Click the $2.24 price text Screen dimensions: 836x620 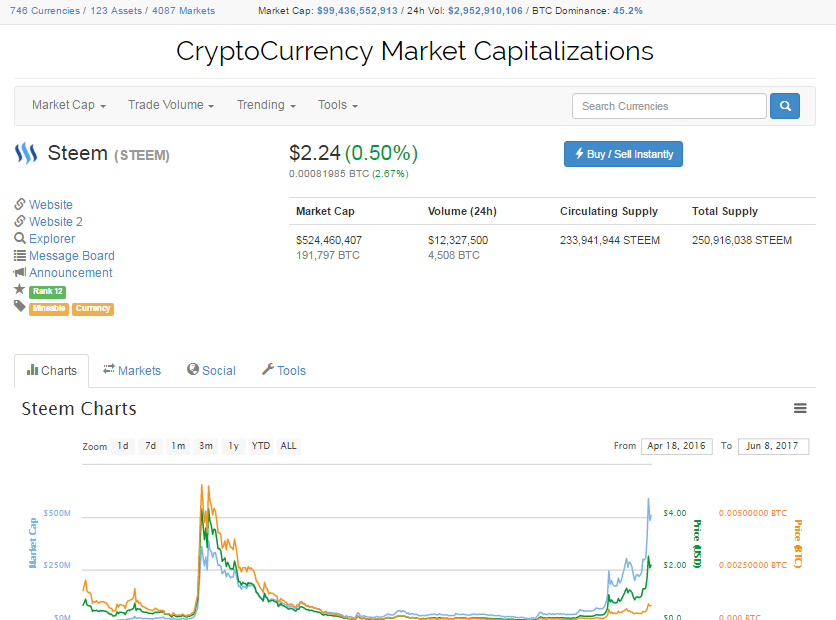315,153
